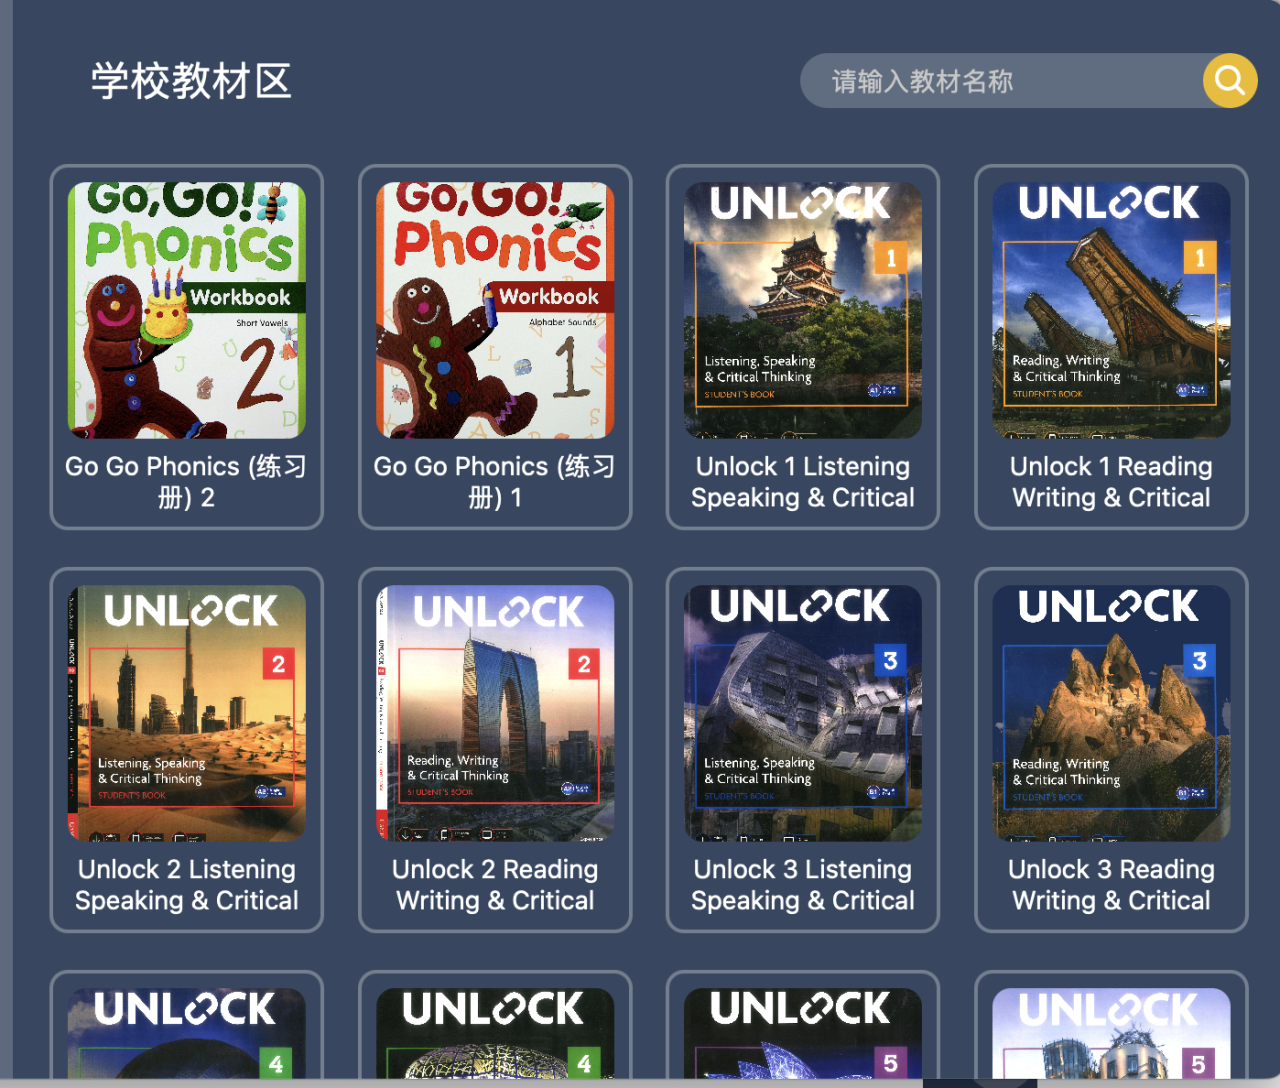
Task: Open Go Go Phonics Workbook 1 cover
Action: point(495,310)
